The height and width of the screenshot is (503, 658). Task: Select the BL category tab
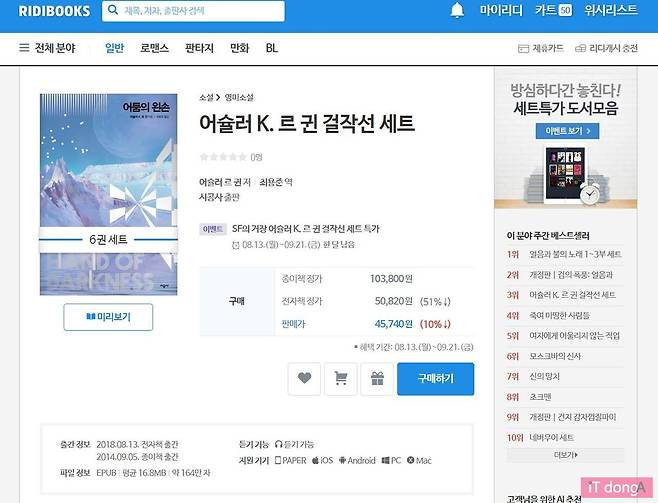pyautogui.click(x=272, y=48)
